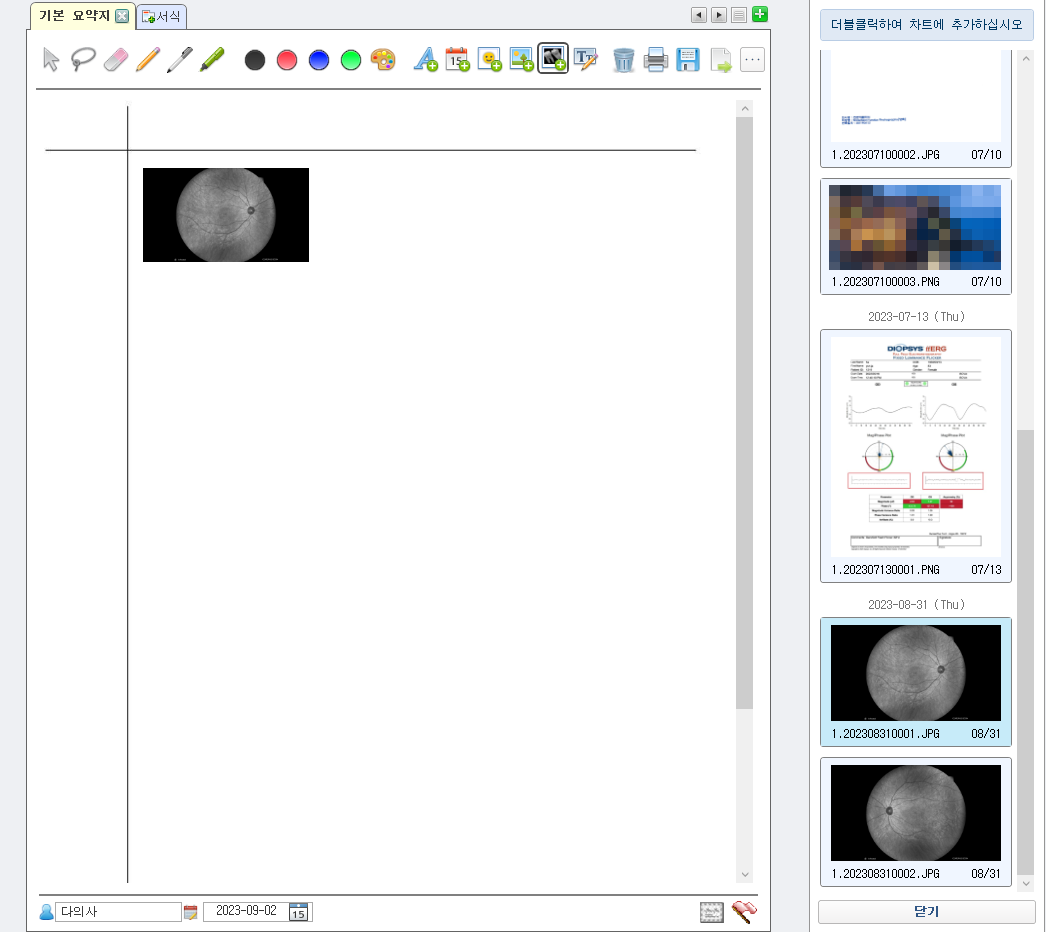The height and width of the screenshot is (932, 1046).
Task: Pick the eraser tool
Action: tap(116, 60)
